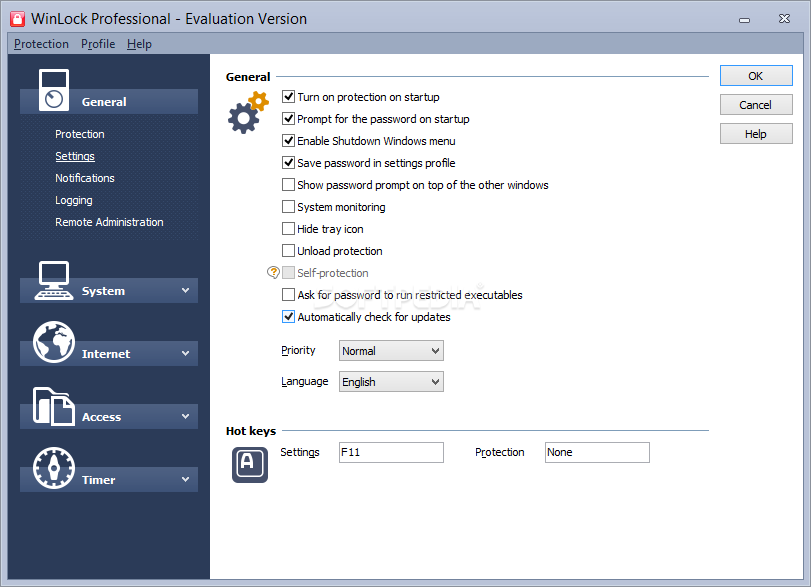
Task: Click the Internet globe icon
Action: click(54, 342)
